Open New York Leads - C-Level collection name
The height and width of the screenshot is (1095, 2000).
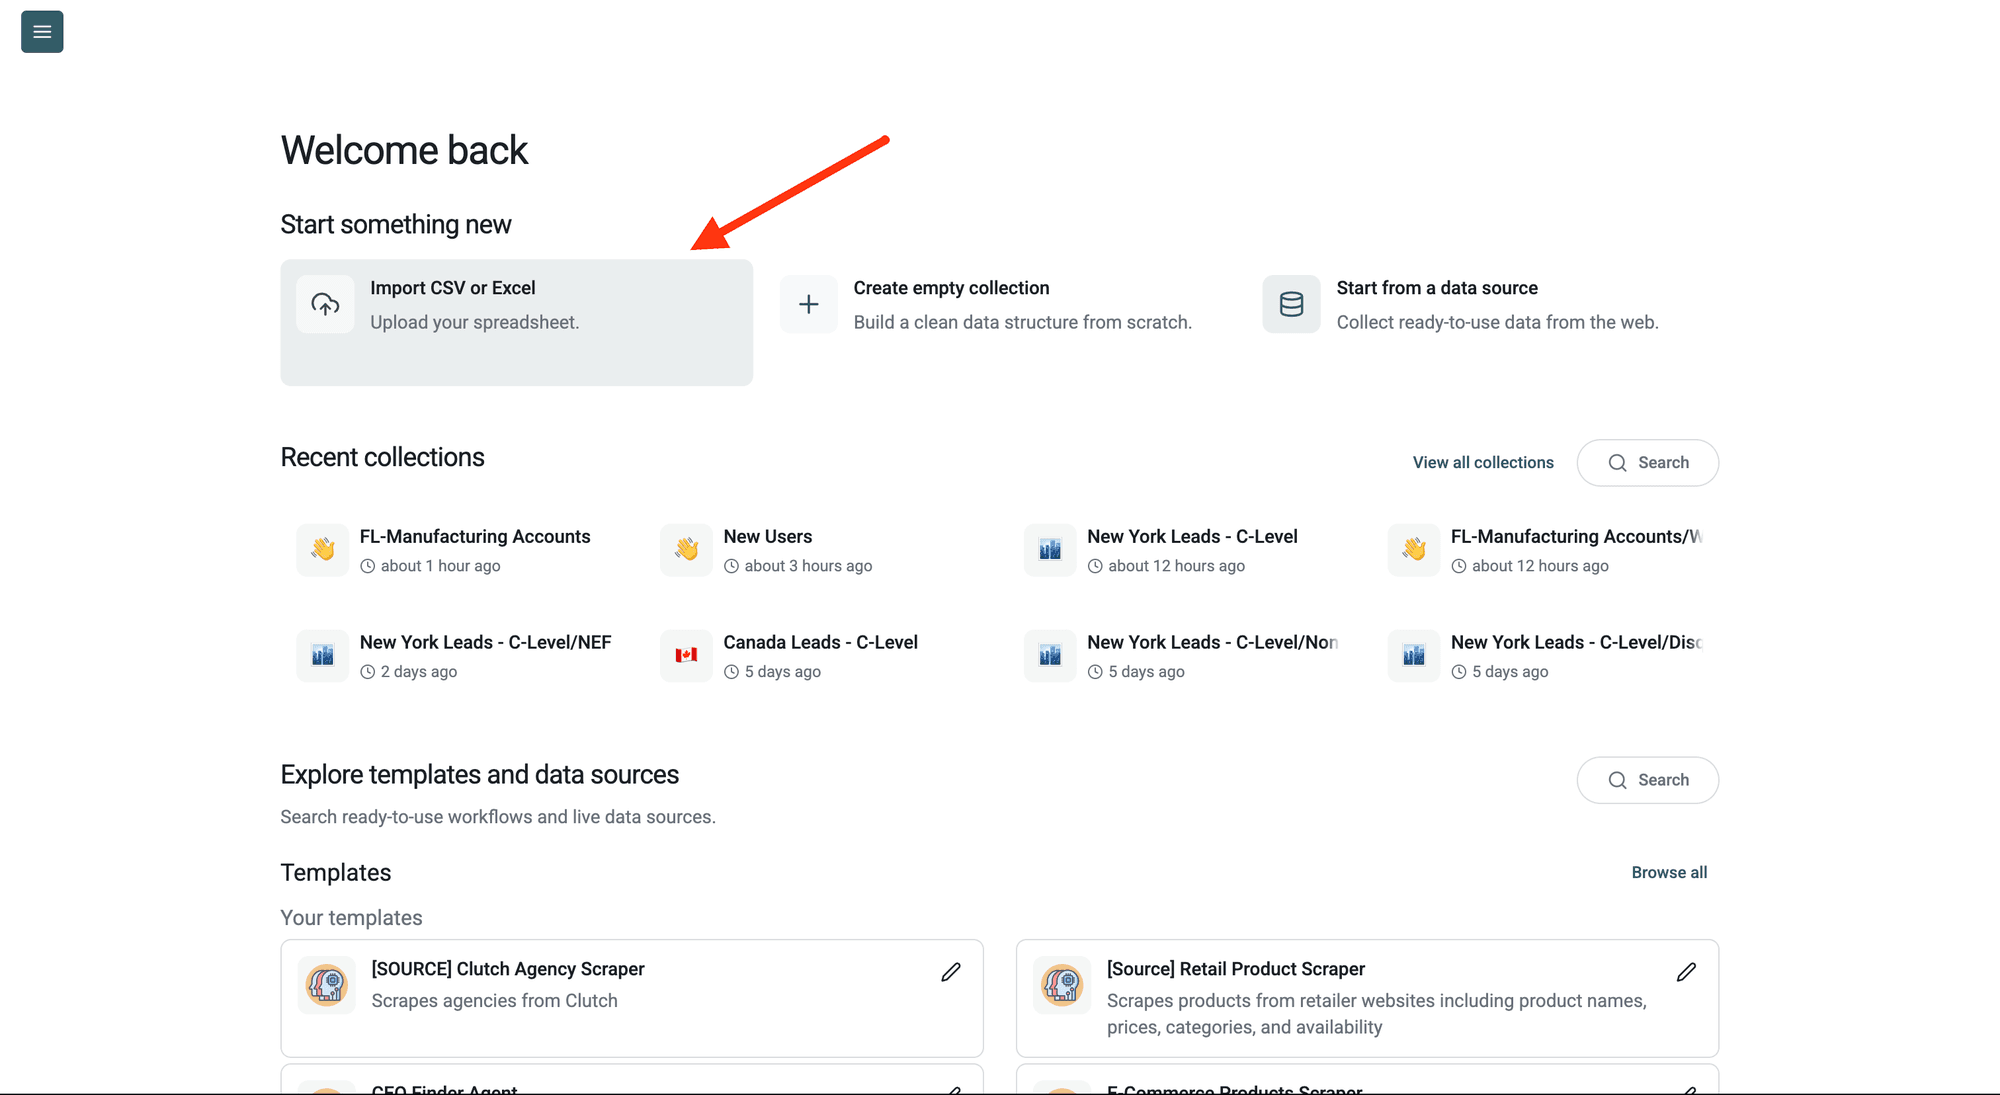click(x=1192, y=537)
